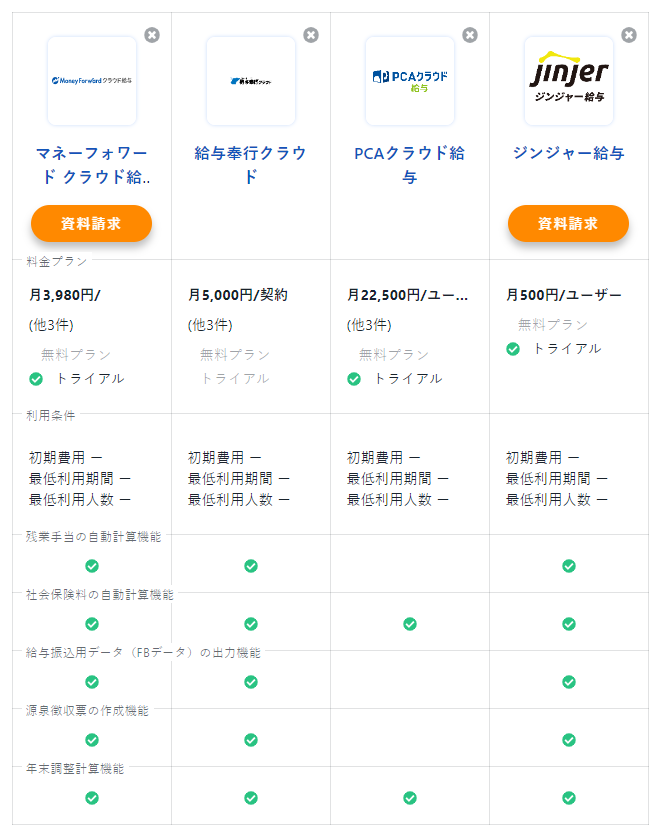This screenshot has width=671, height=835.
Task: Click トライアル check icon under 月500円/ユーザー
Action: [x=513, y=349]
